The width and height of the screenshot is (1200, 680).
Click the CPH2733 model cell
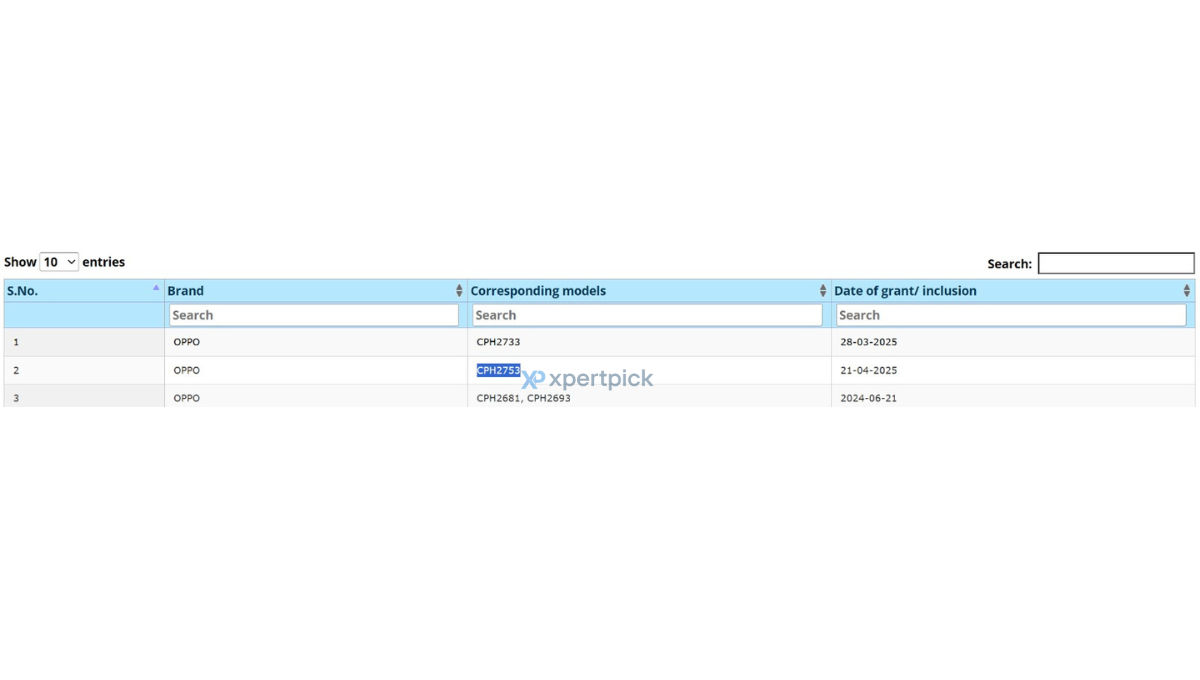tap(498, 342)
